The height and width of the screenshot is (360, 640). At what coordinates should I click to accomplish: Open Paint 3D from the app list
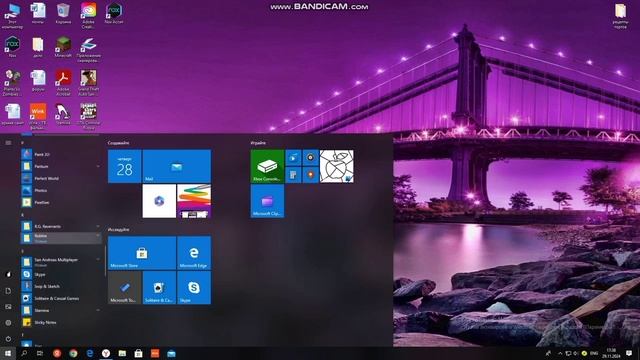click(60, 154)
